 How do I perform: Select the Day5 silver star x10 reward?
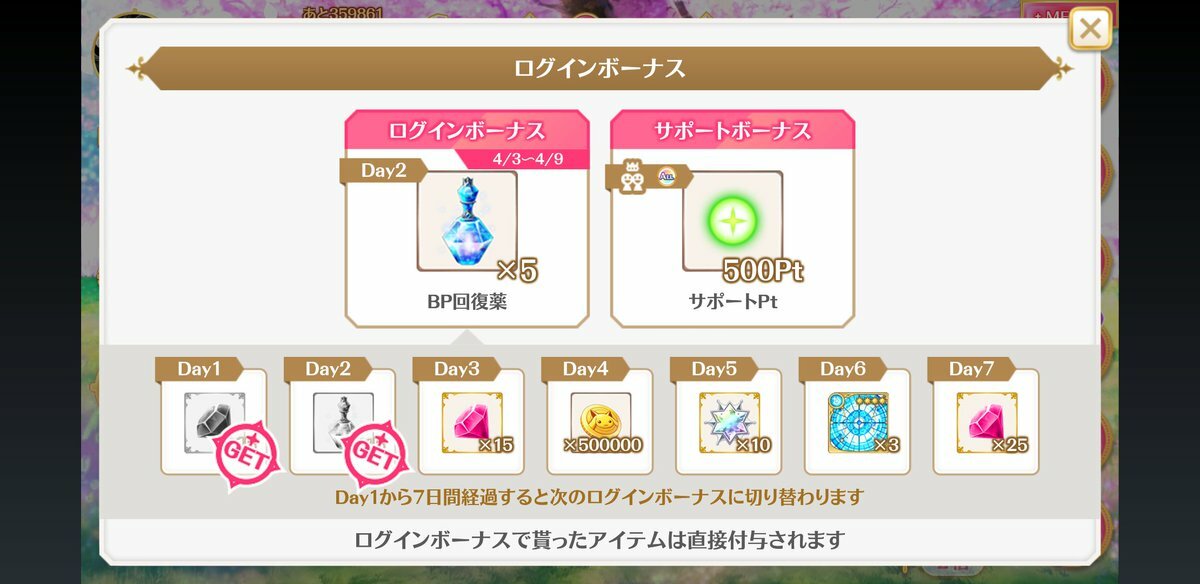pos(729,422)
